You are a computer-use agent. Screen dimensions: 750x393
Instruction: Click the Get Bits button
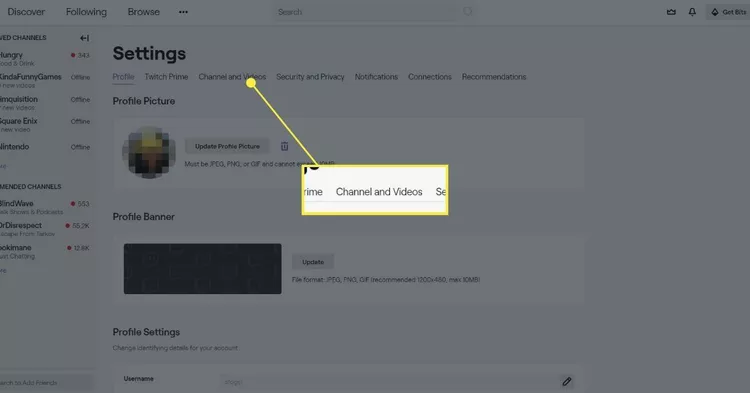728,12
